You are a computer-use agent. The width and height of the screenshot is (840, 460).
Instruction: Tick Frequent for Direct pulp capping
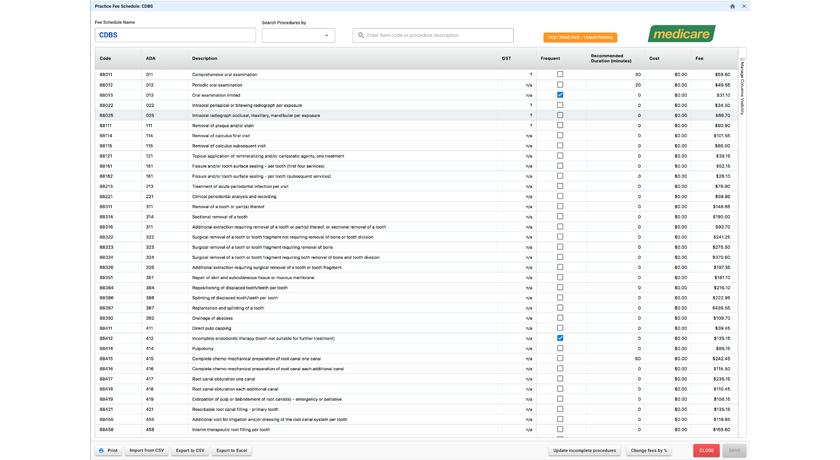(x=560, y=328)
